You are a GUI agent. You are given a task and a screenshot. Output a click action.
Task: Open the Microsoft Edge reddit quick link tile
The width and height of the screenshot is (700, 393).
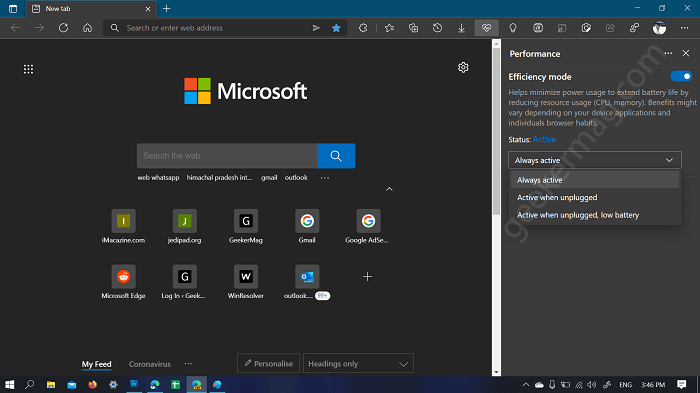pos(123,282)
